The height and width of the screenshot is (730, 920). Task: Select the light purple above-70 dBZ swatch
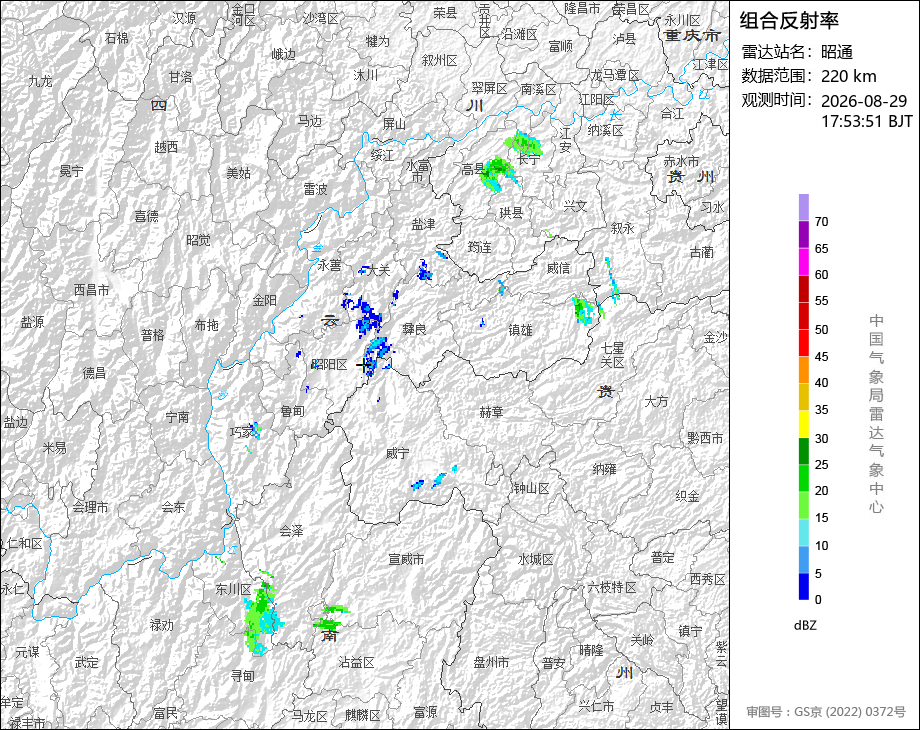coord(804,208)
